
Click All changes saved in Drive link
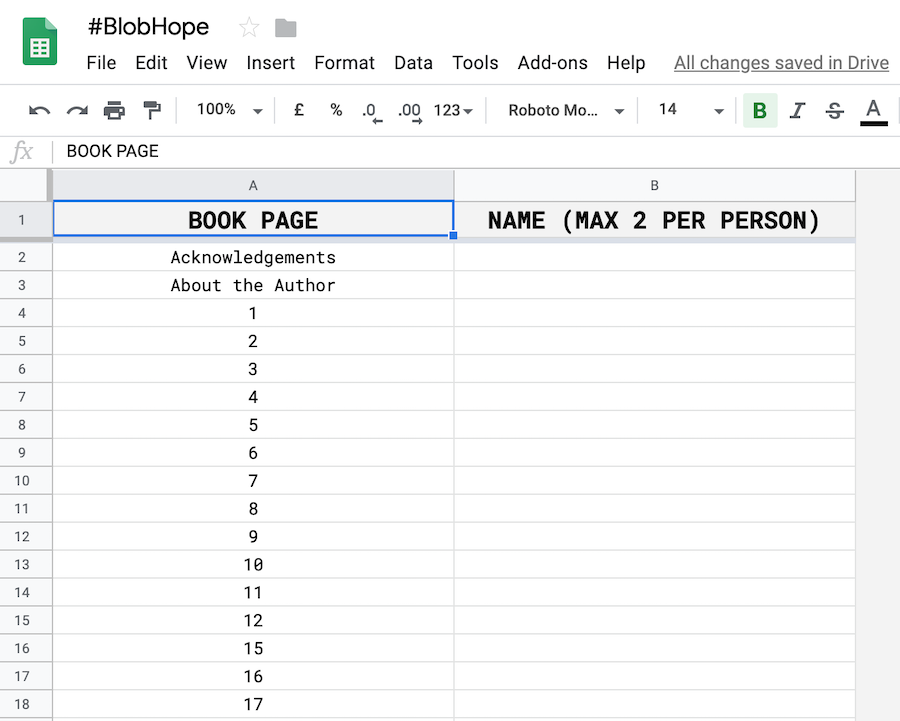point(781,62)
